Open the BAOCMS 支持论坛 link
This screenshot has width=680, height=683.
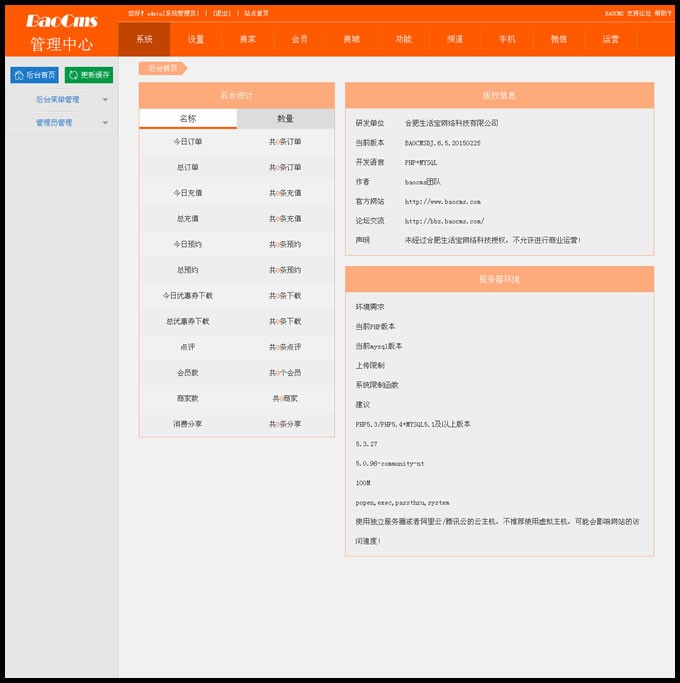click(x=628, y=14)
